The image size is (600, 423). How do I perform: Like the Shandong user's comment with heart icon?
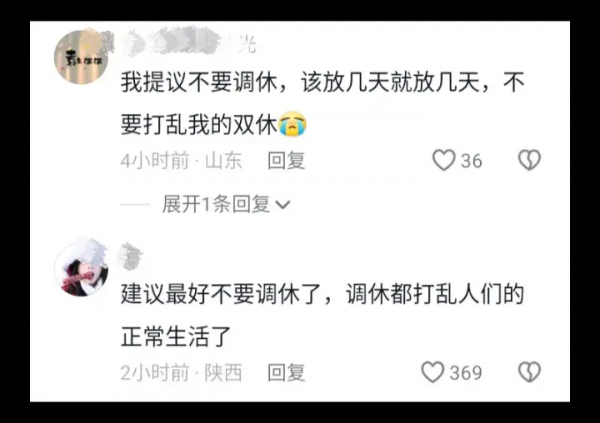tap(444, 160)
